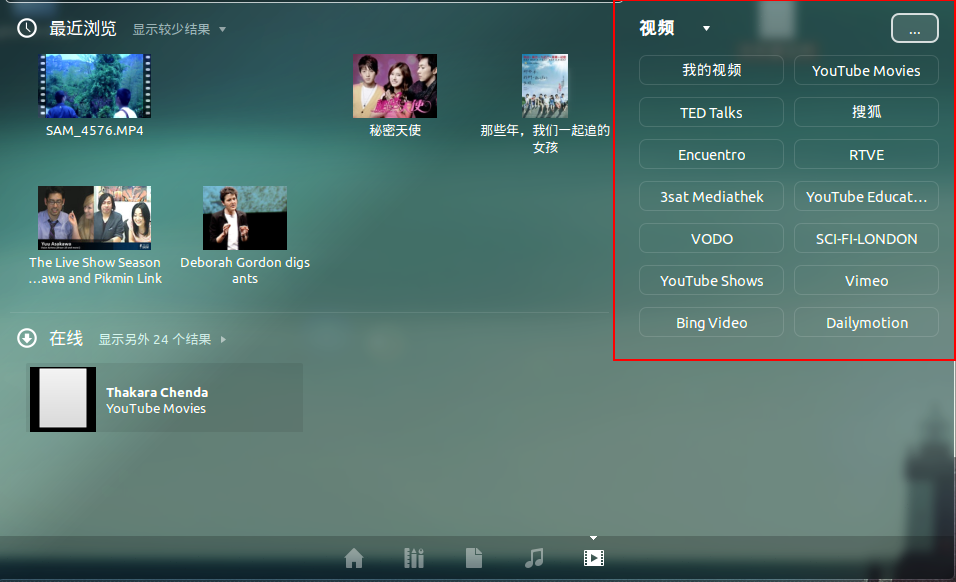Enable the 3sat Mediathek filter

pos(712,196)
